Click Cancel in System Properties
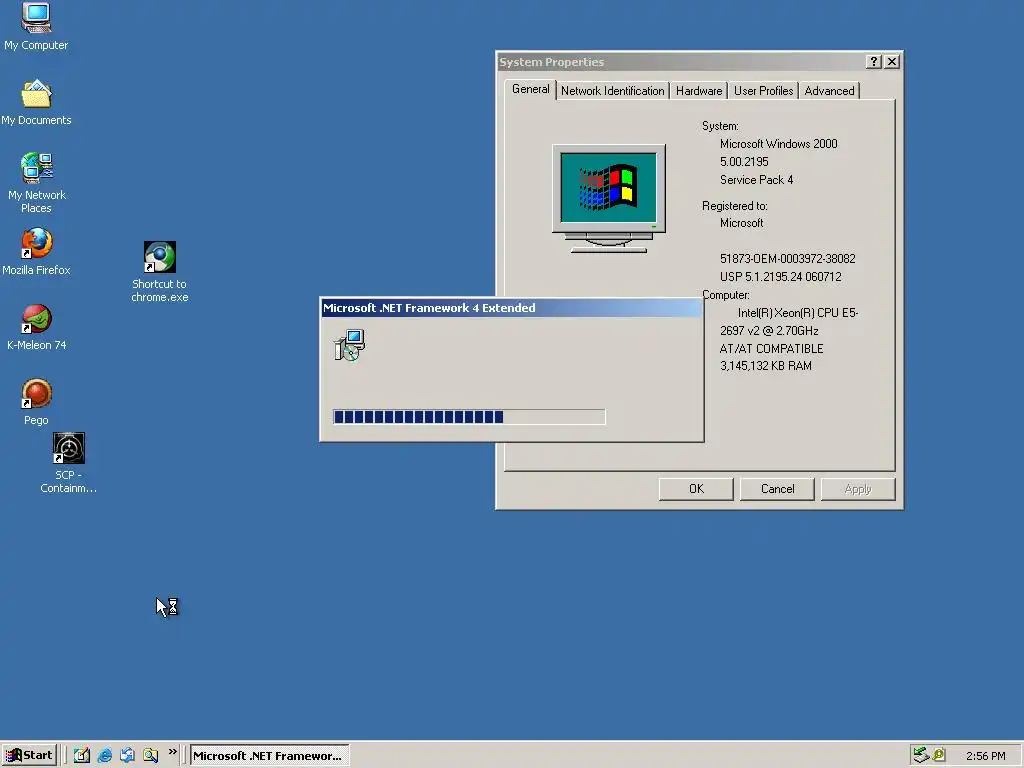Viewport: 1024px width, 768px height. click(777, 489)
